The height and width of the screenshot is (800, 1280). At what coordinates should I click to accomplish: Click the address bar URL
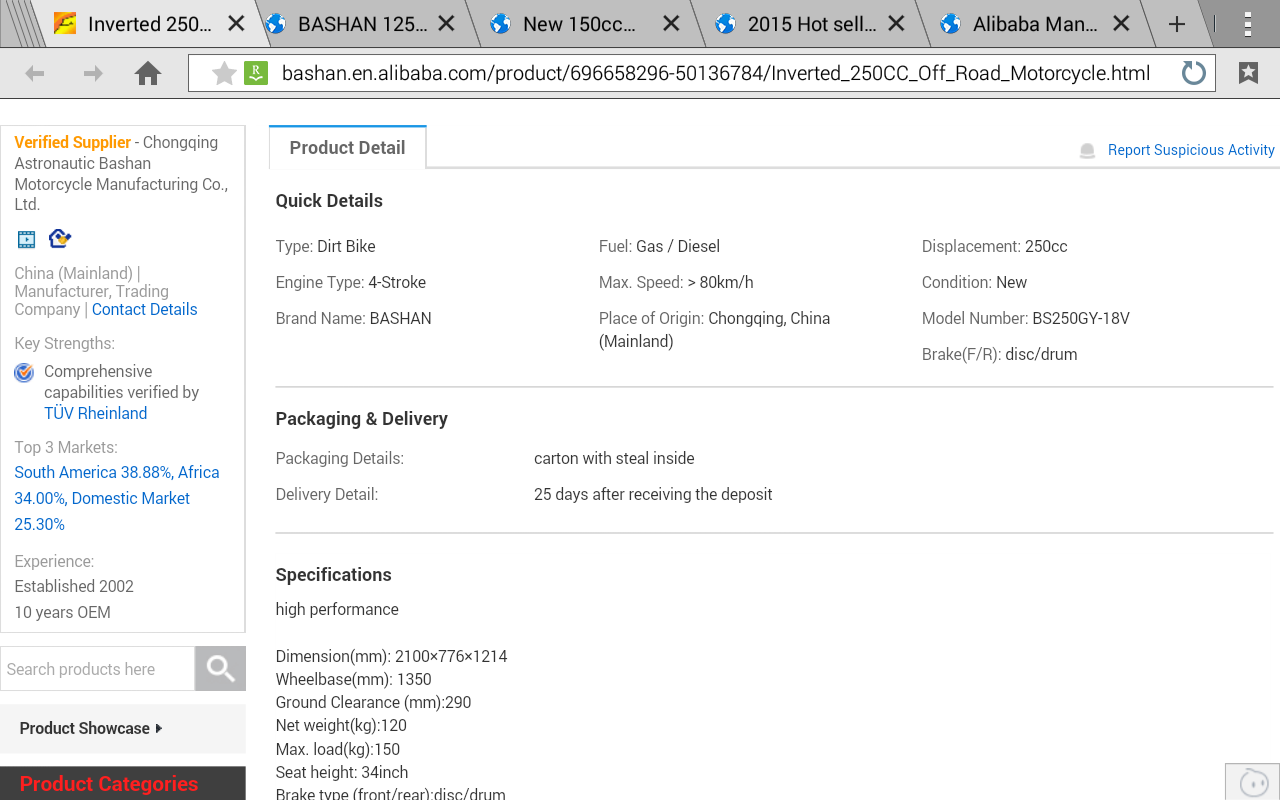pyautogui.click(x=715, y=73)
